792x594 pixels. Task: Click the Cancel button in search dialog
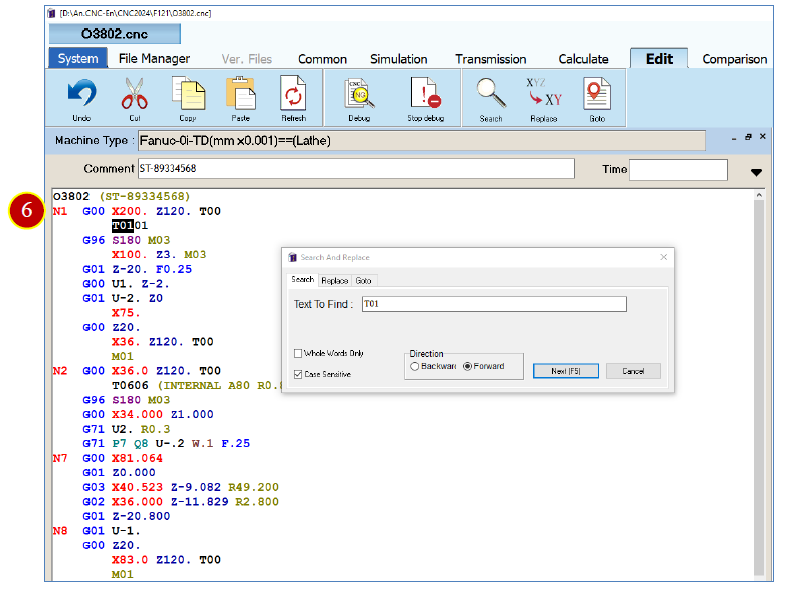click(633, 371)
